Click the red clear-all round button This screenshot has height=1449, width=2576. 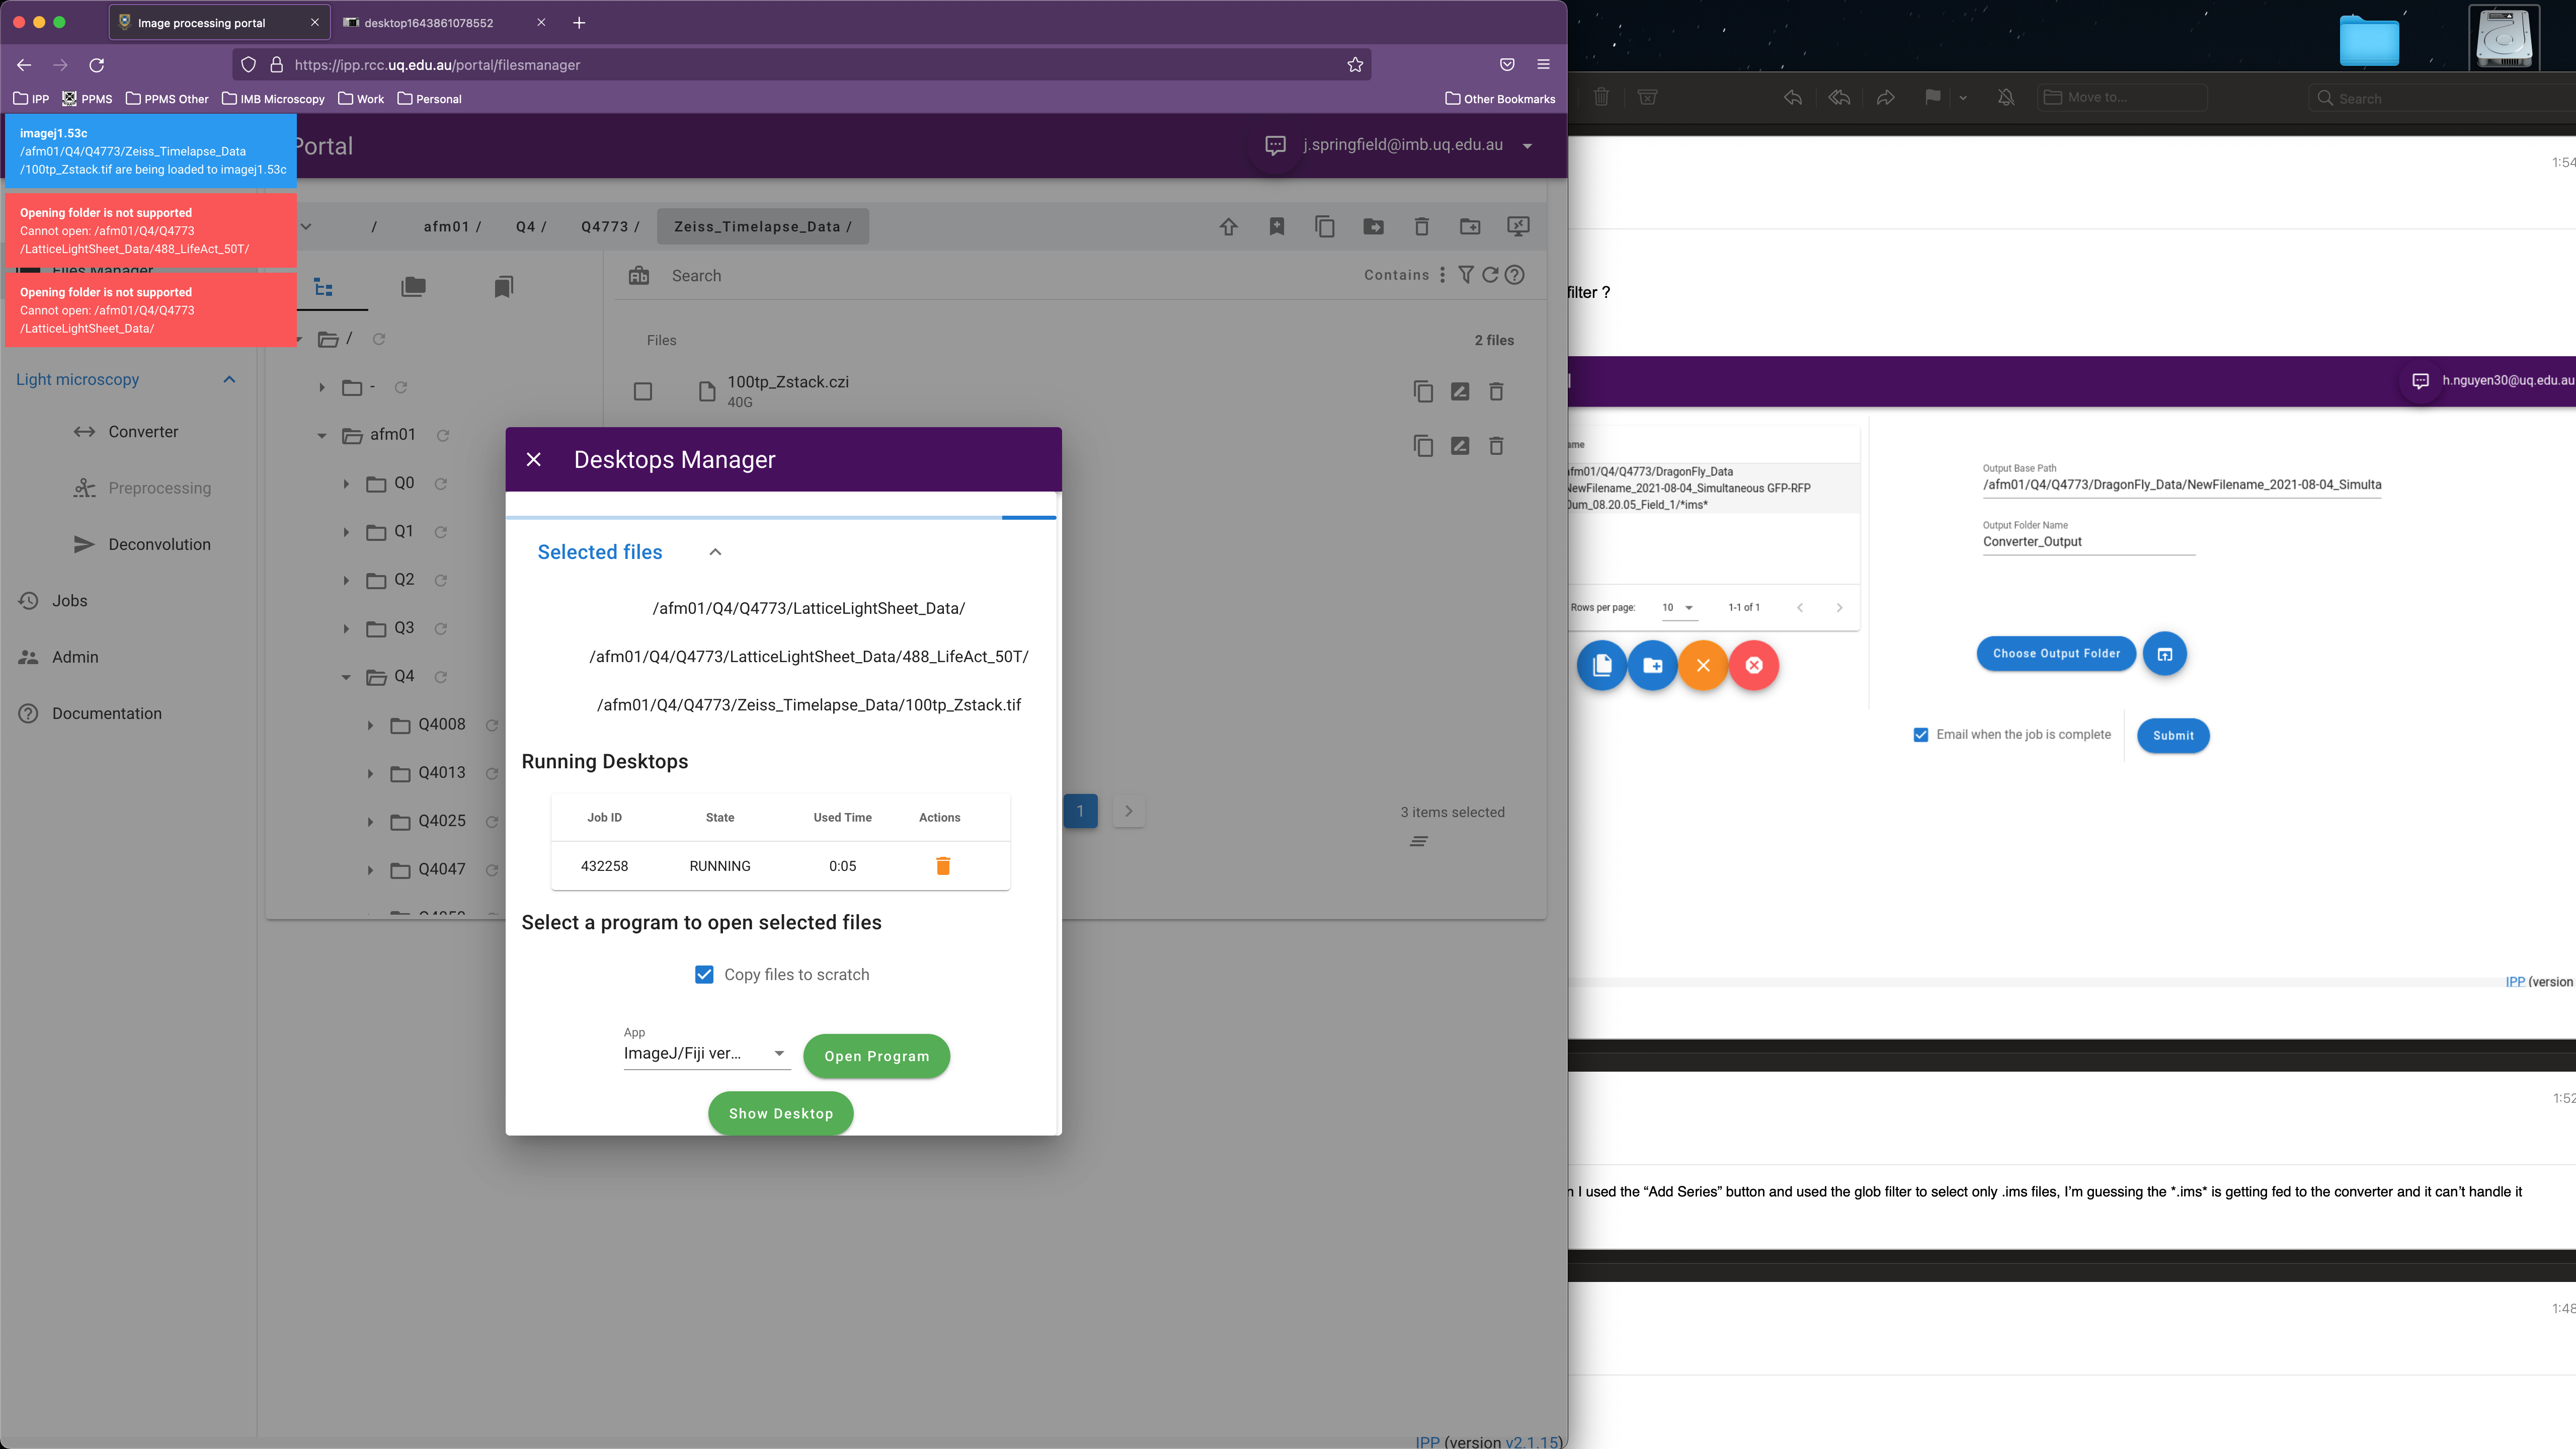[x=1754, y=665]
